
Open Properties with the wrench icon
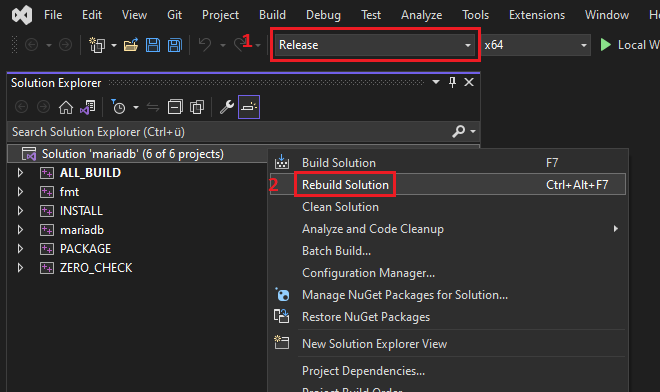(227, 107)
